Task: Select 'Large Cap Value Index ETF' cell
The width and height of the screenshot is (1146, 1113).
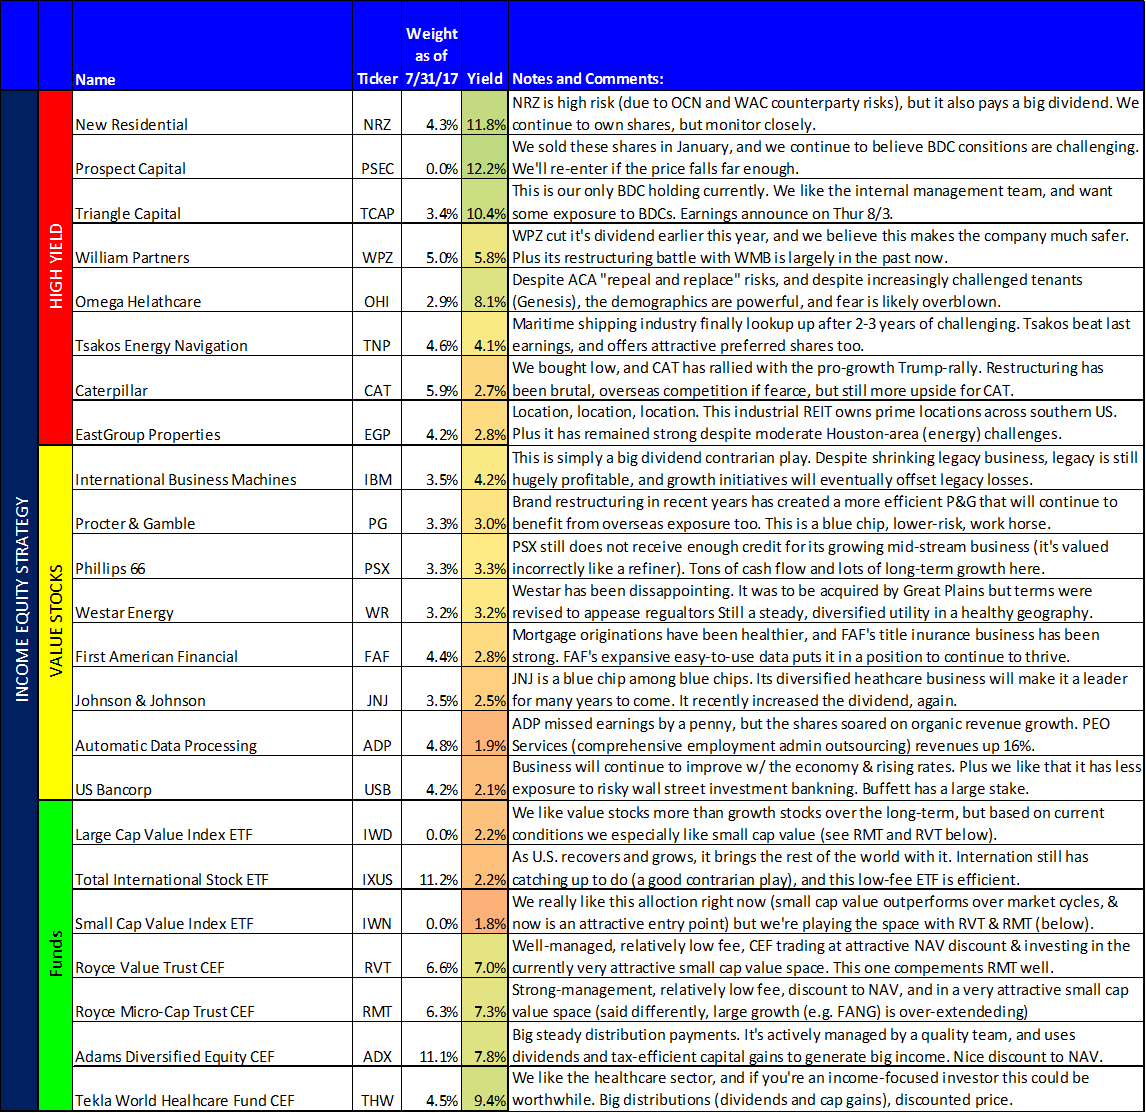Action: (x=212, y=823)
